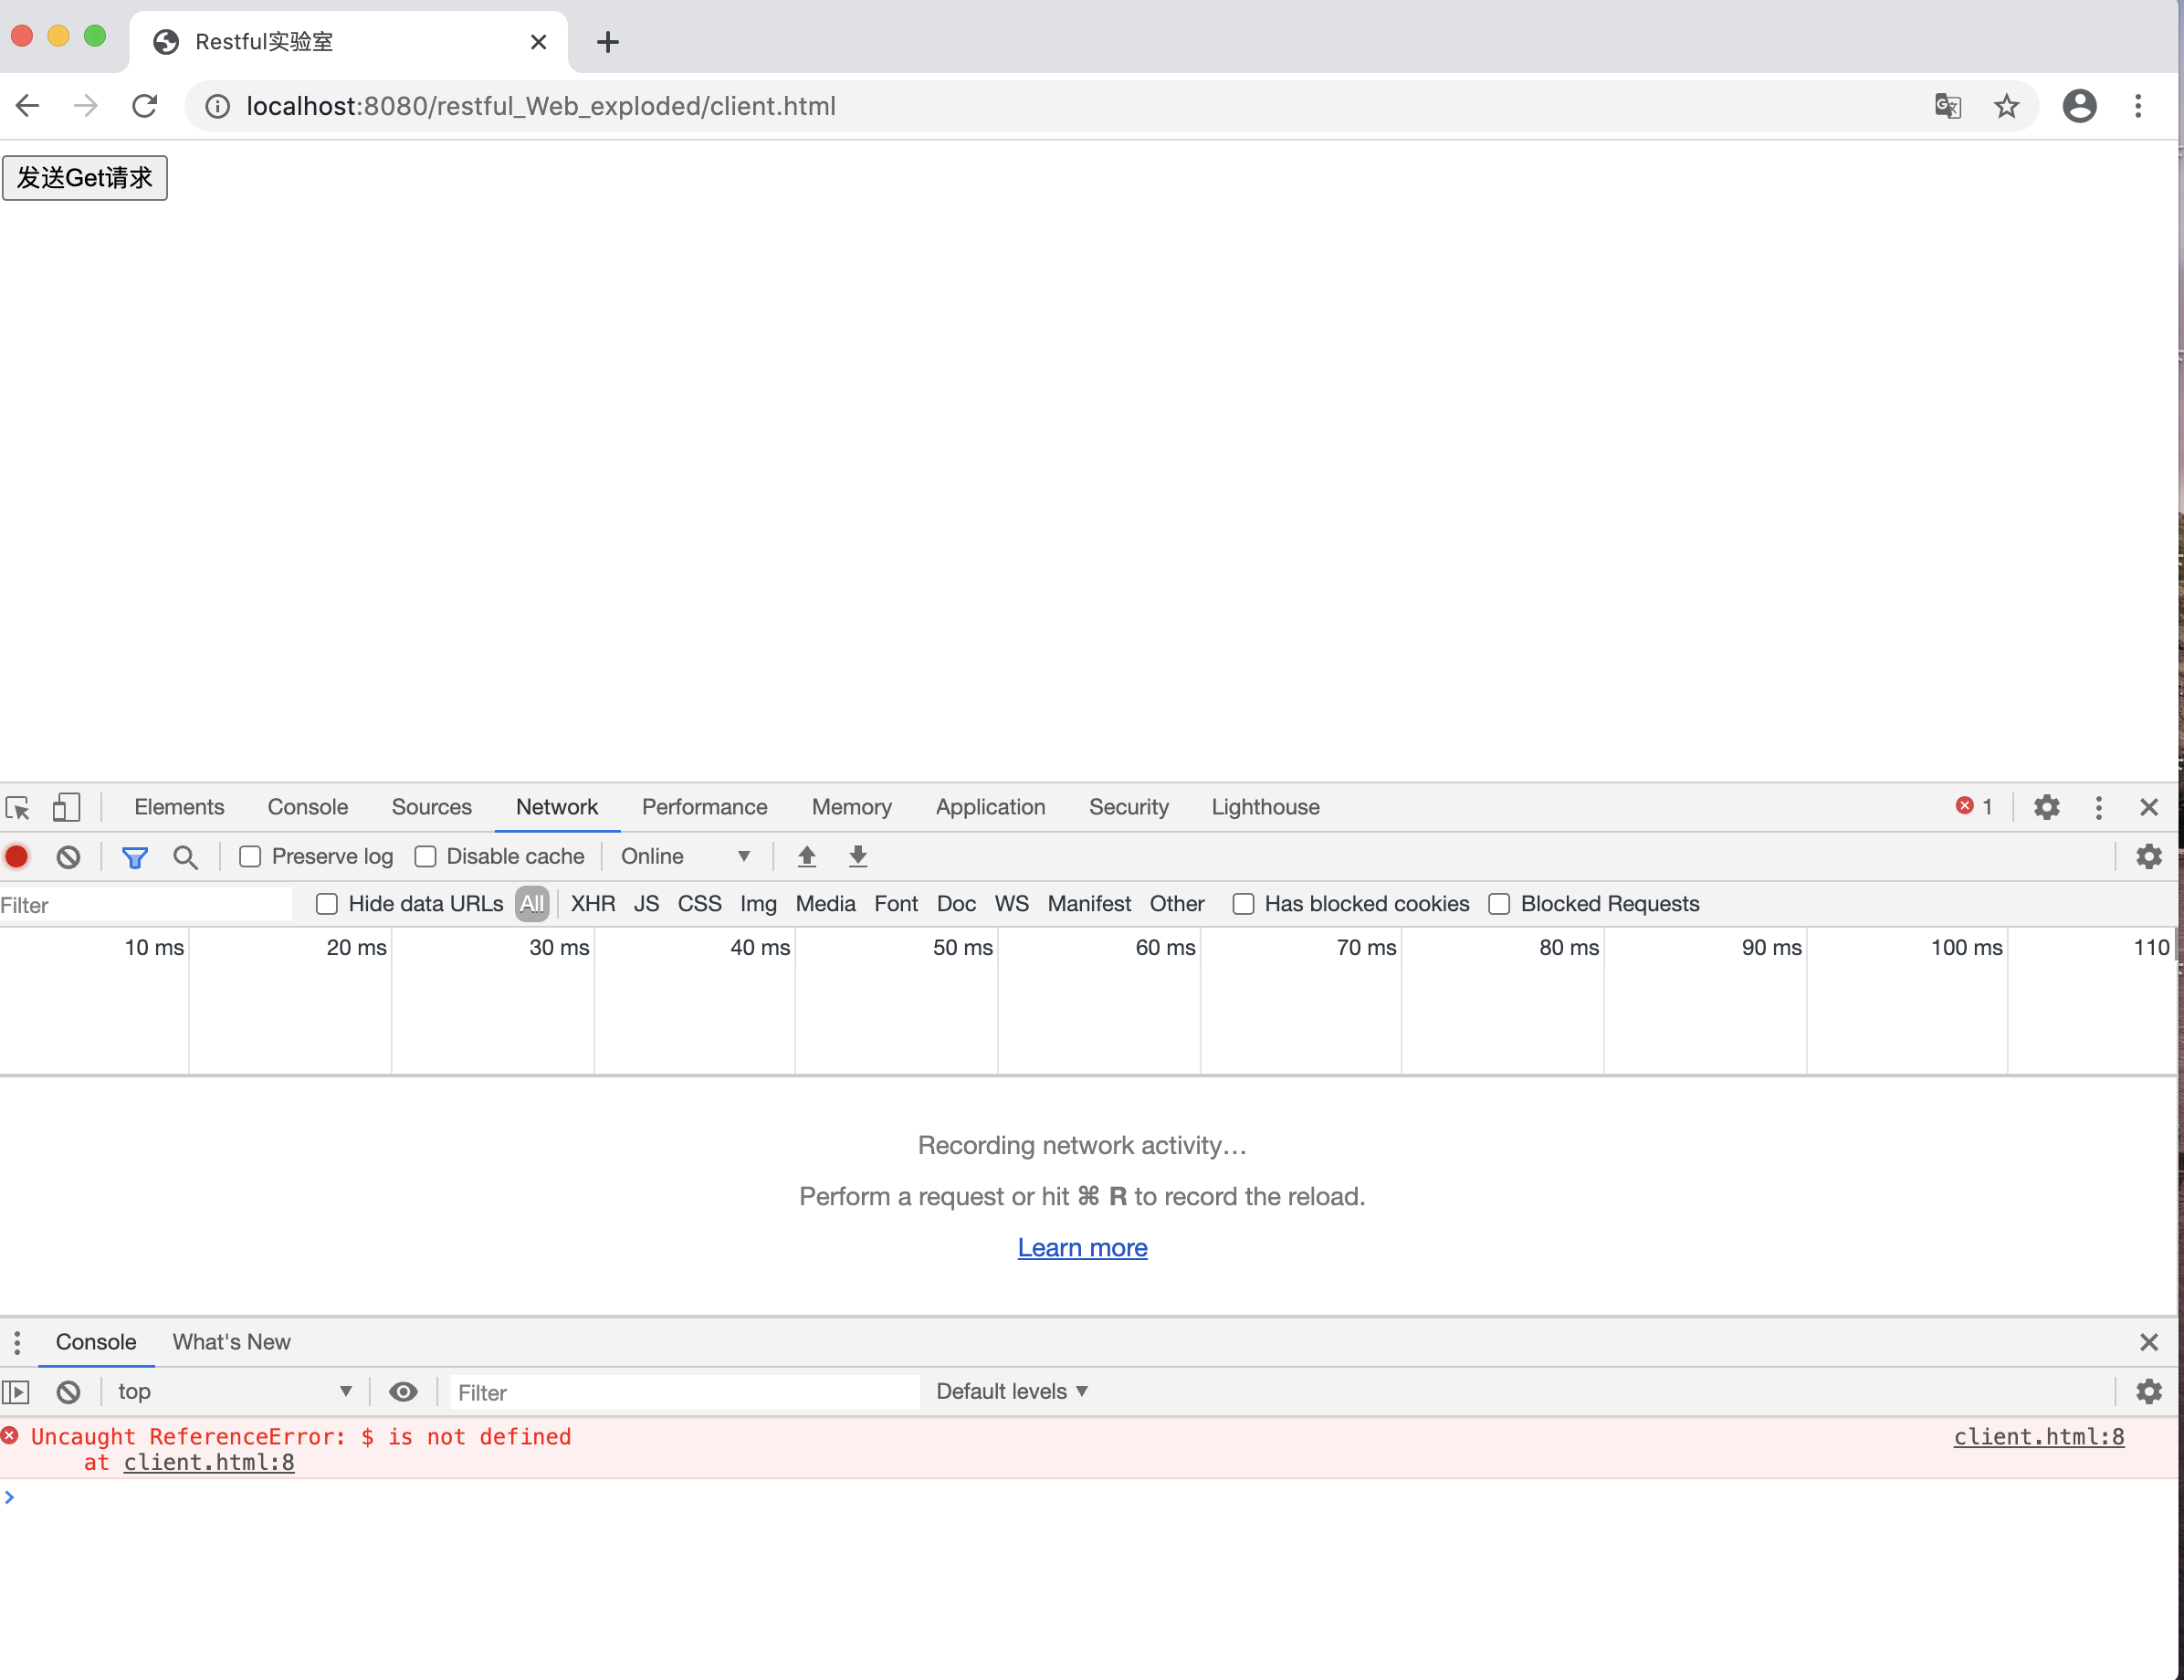The image size is (2184, 1680).
Task: Filter requests by XHR type
Action: pos(593,904)
